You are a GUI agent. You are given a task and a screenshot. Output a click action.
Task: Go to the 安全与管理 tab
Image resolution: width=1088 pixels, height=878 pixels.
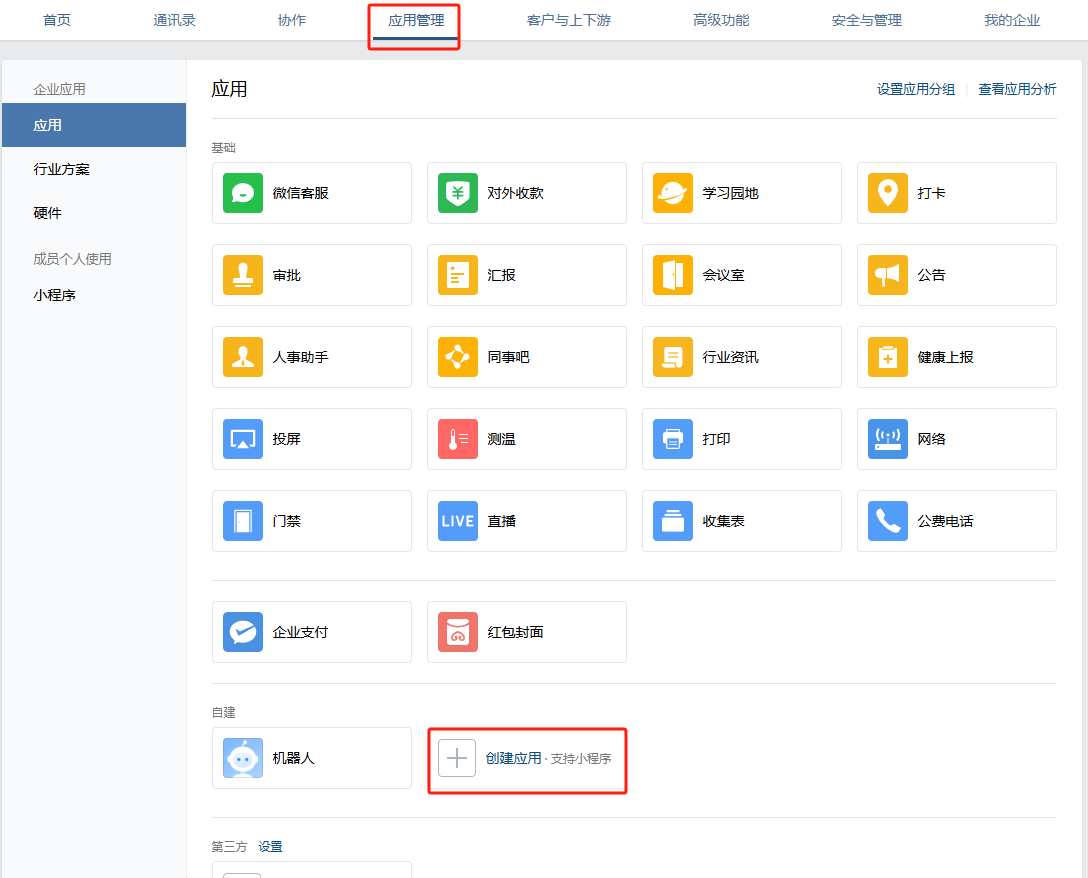coord(867,20)
